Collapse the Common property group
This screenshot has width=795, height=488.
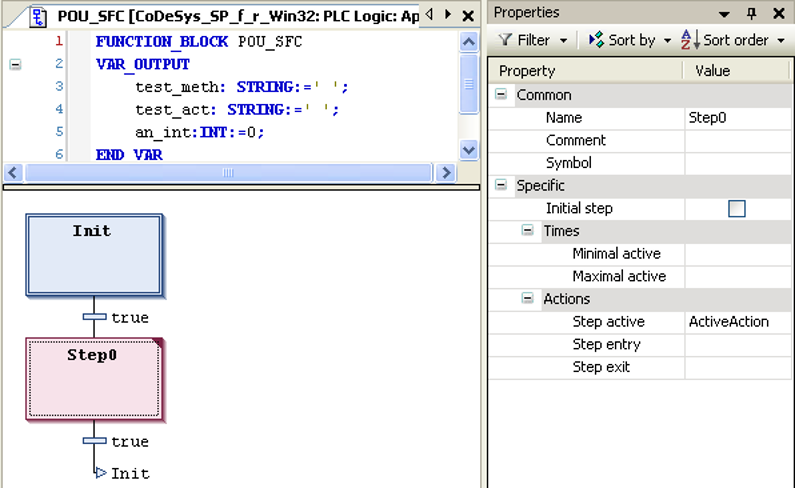tap(500, 95)
